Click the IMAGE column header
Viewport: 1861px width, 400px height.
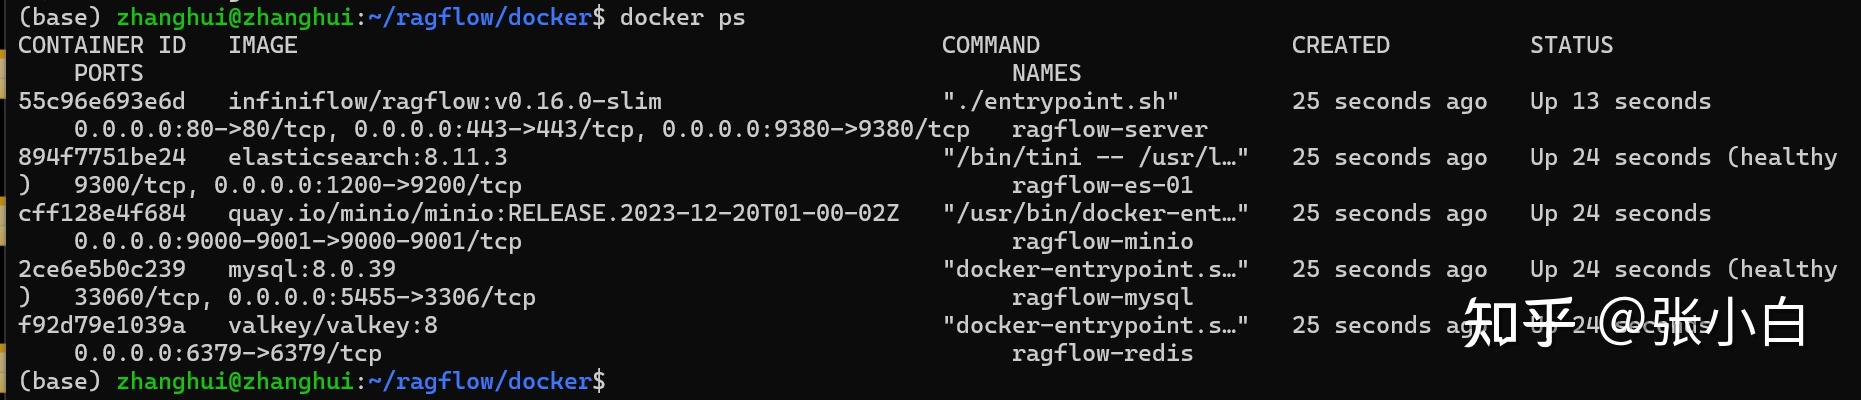click(x=262, y=45)
